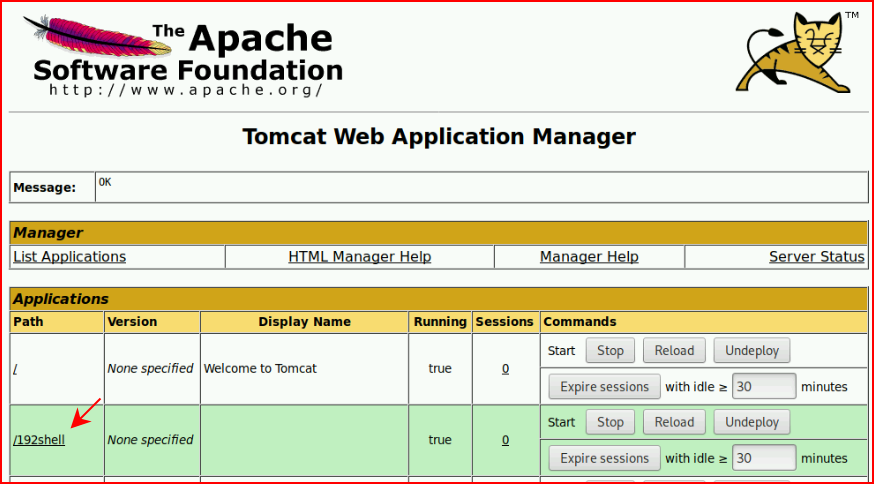The width and height of the screenshot is (874, 484).
Task: Open the /192shell application link
Action: click(39, 440)
